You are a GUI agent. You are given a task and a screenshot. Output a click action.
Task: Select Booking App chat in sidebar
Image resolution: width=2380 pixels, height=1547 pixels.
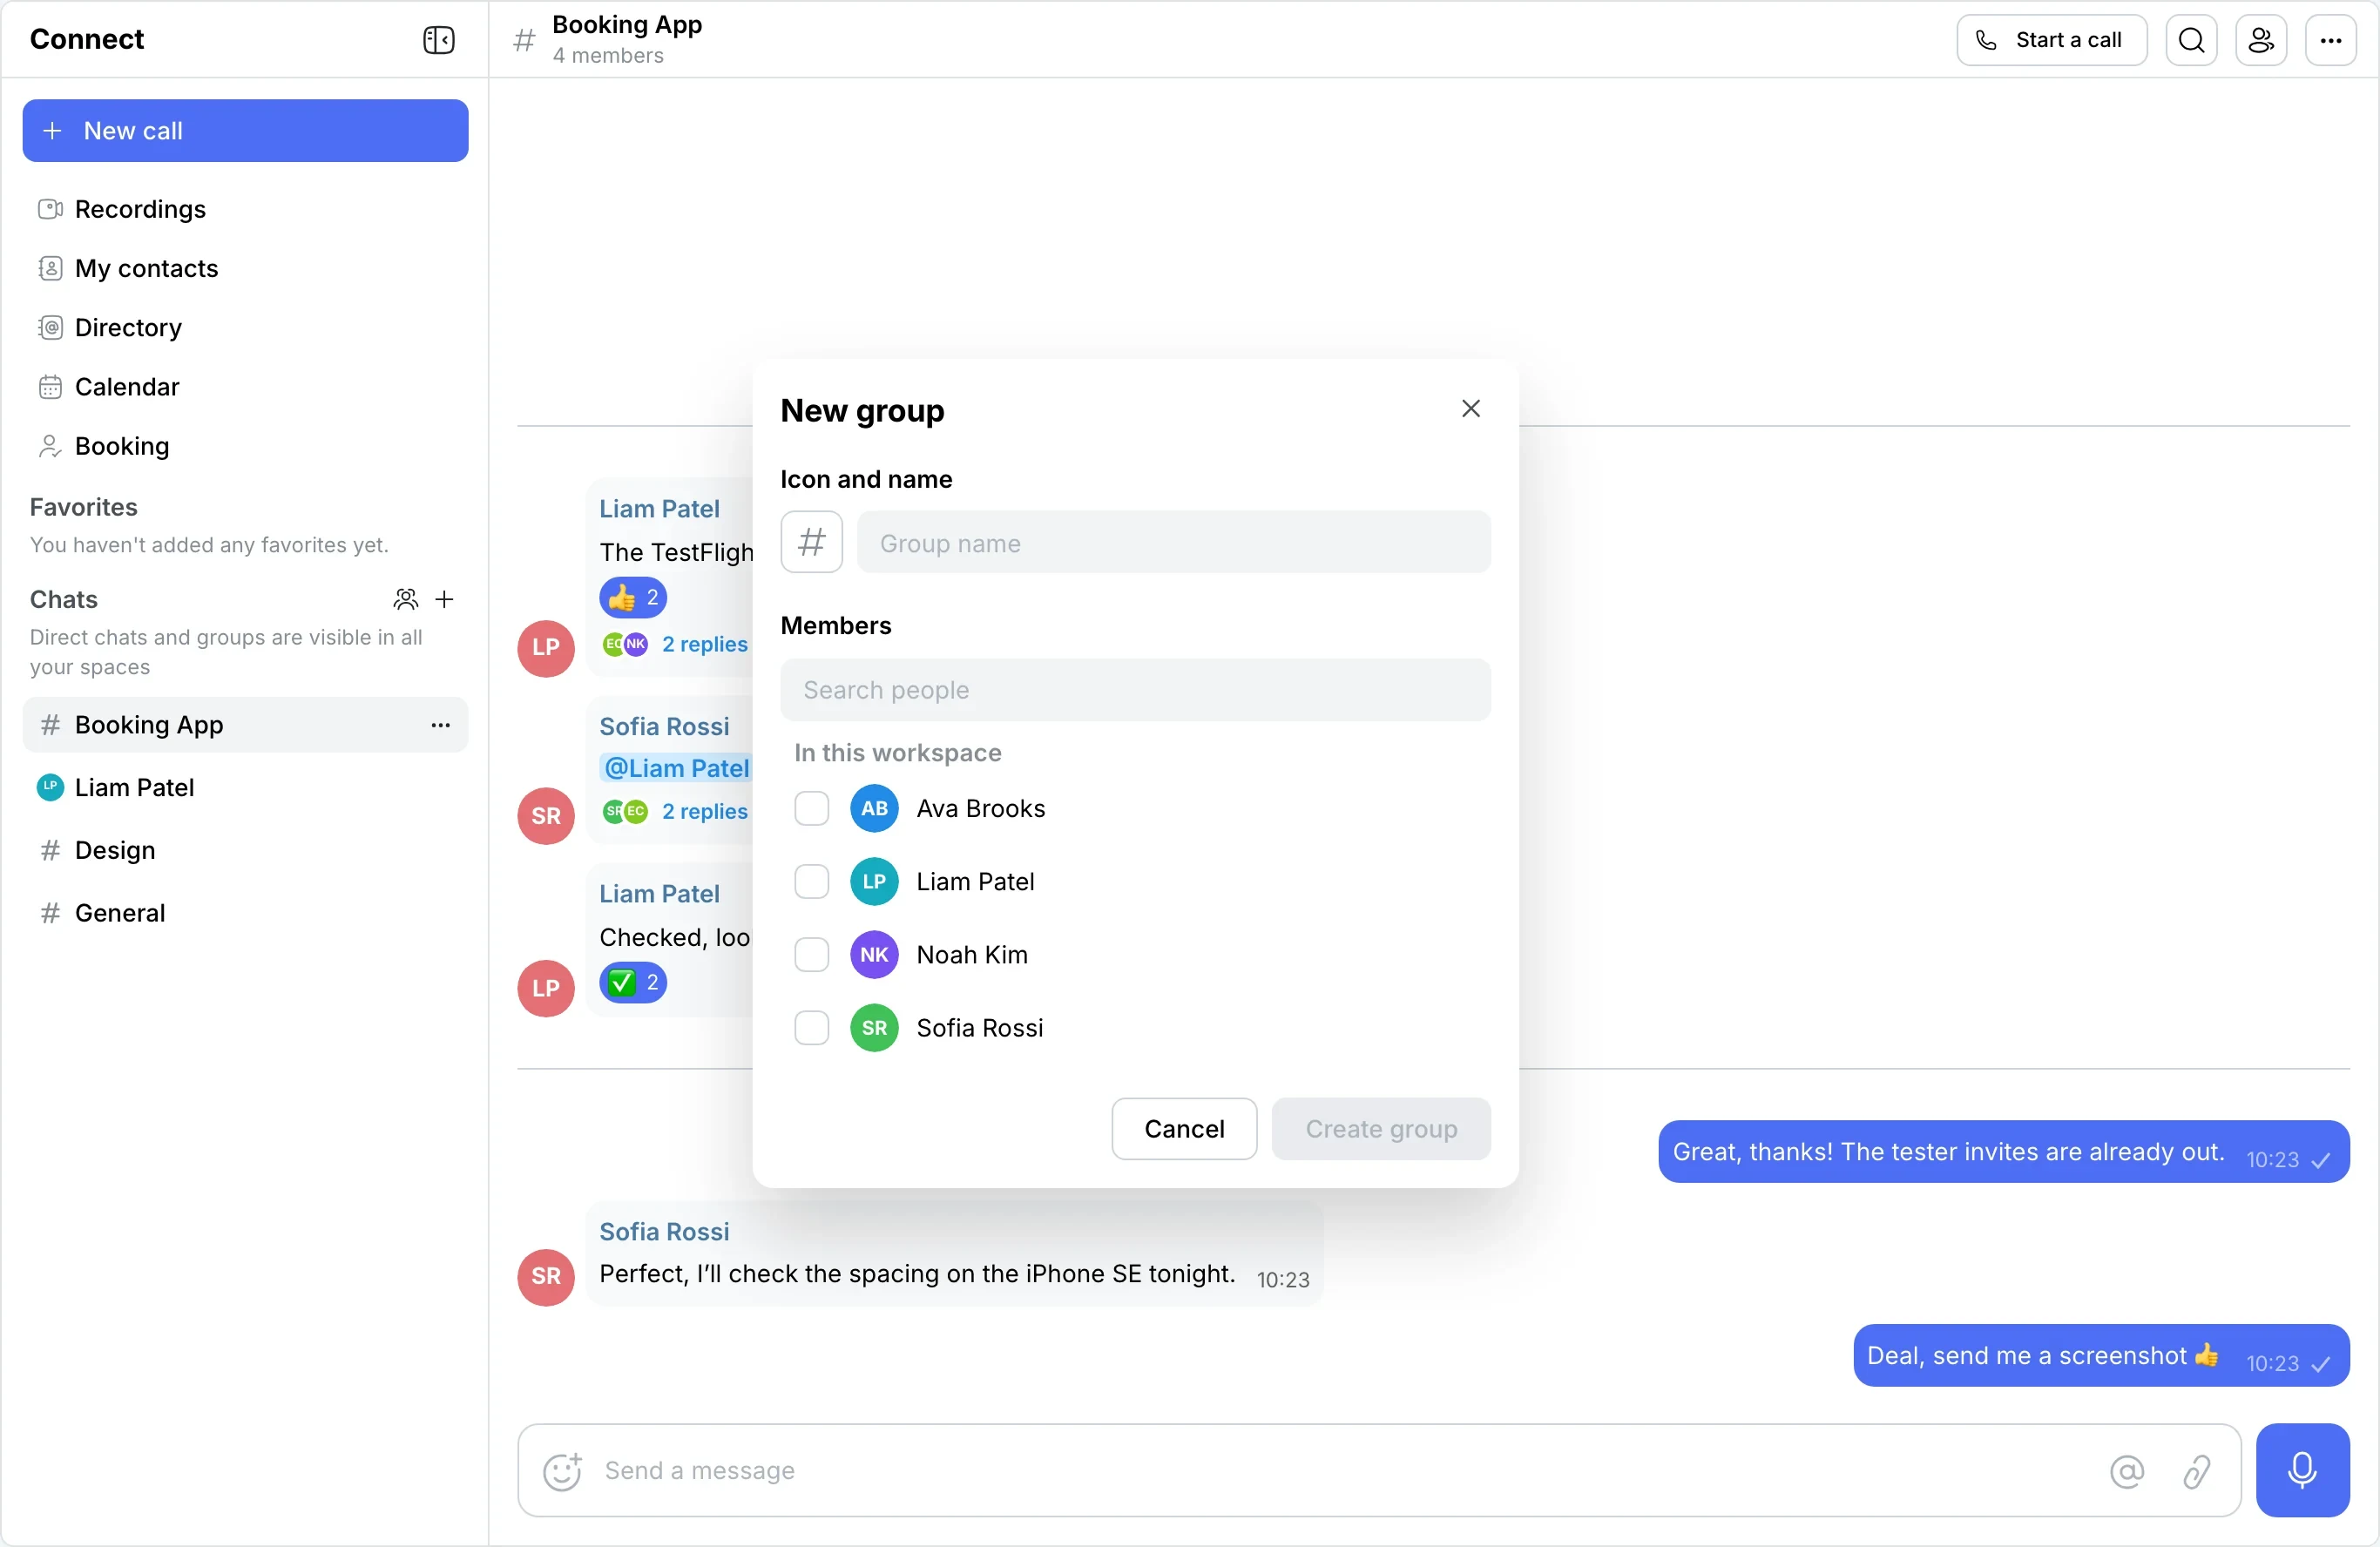[x=245, y=725]
